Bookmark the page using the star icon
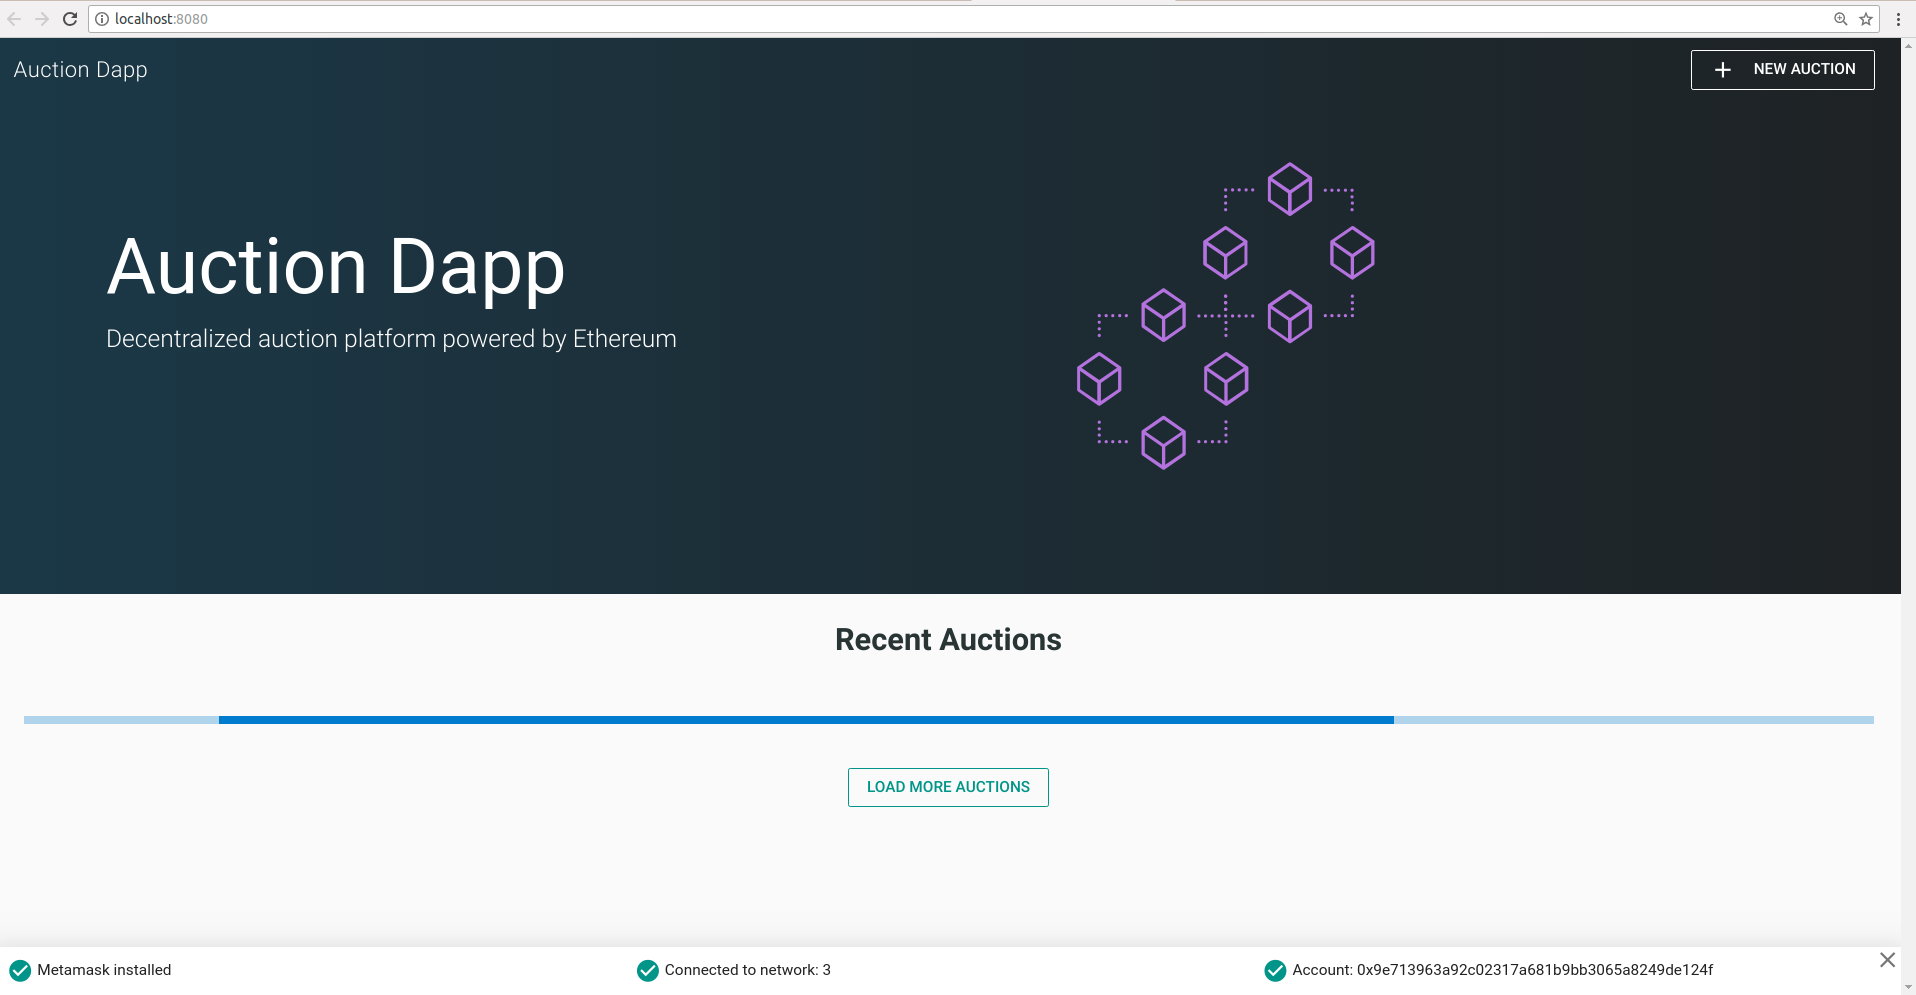 click(x=1867, y=18)
